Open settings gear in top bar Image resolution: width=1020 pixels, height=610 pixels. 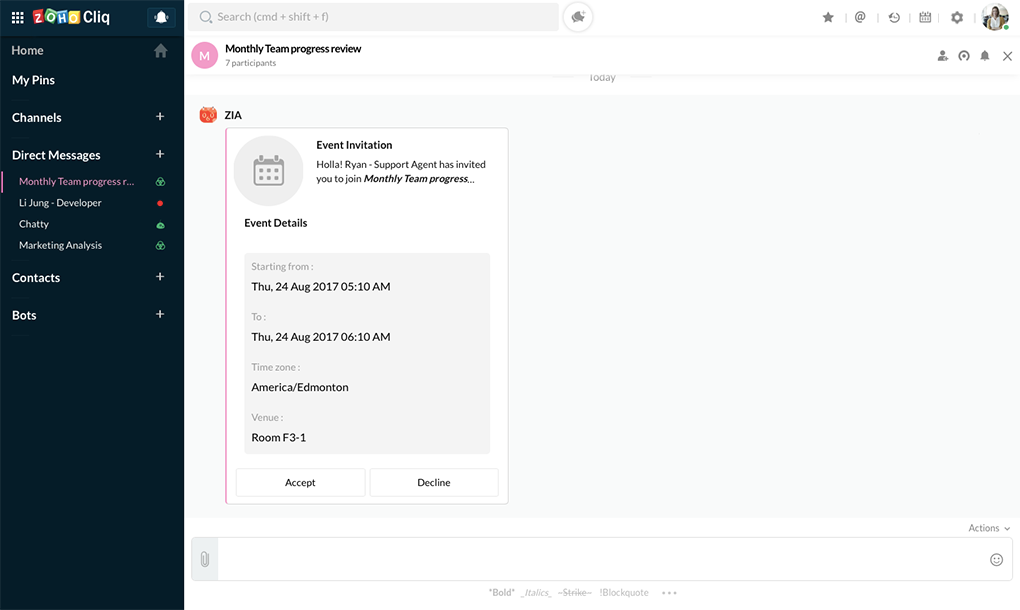[957, 17]
